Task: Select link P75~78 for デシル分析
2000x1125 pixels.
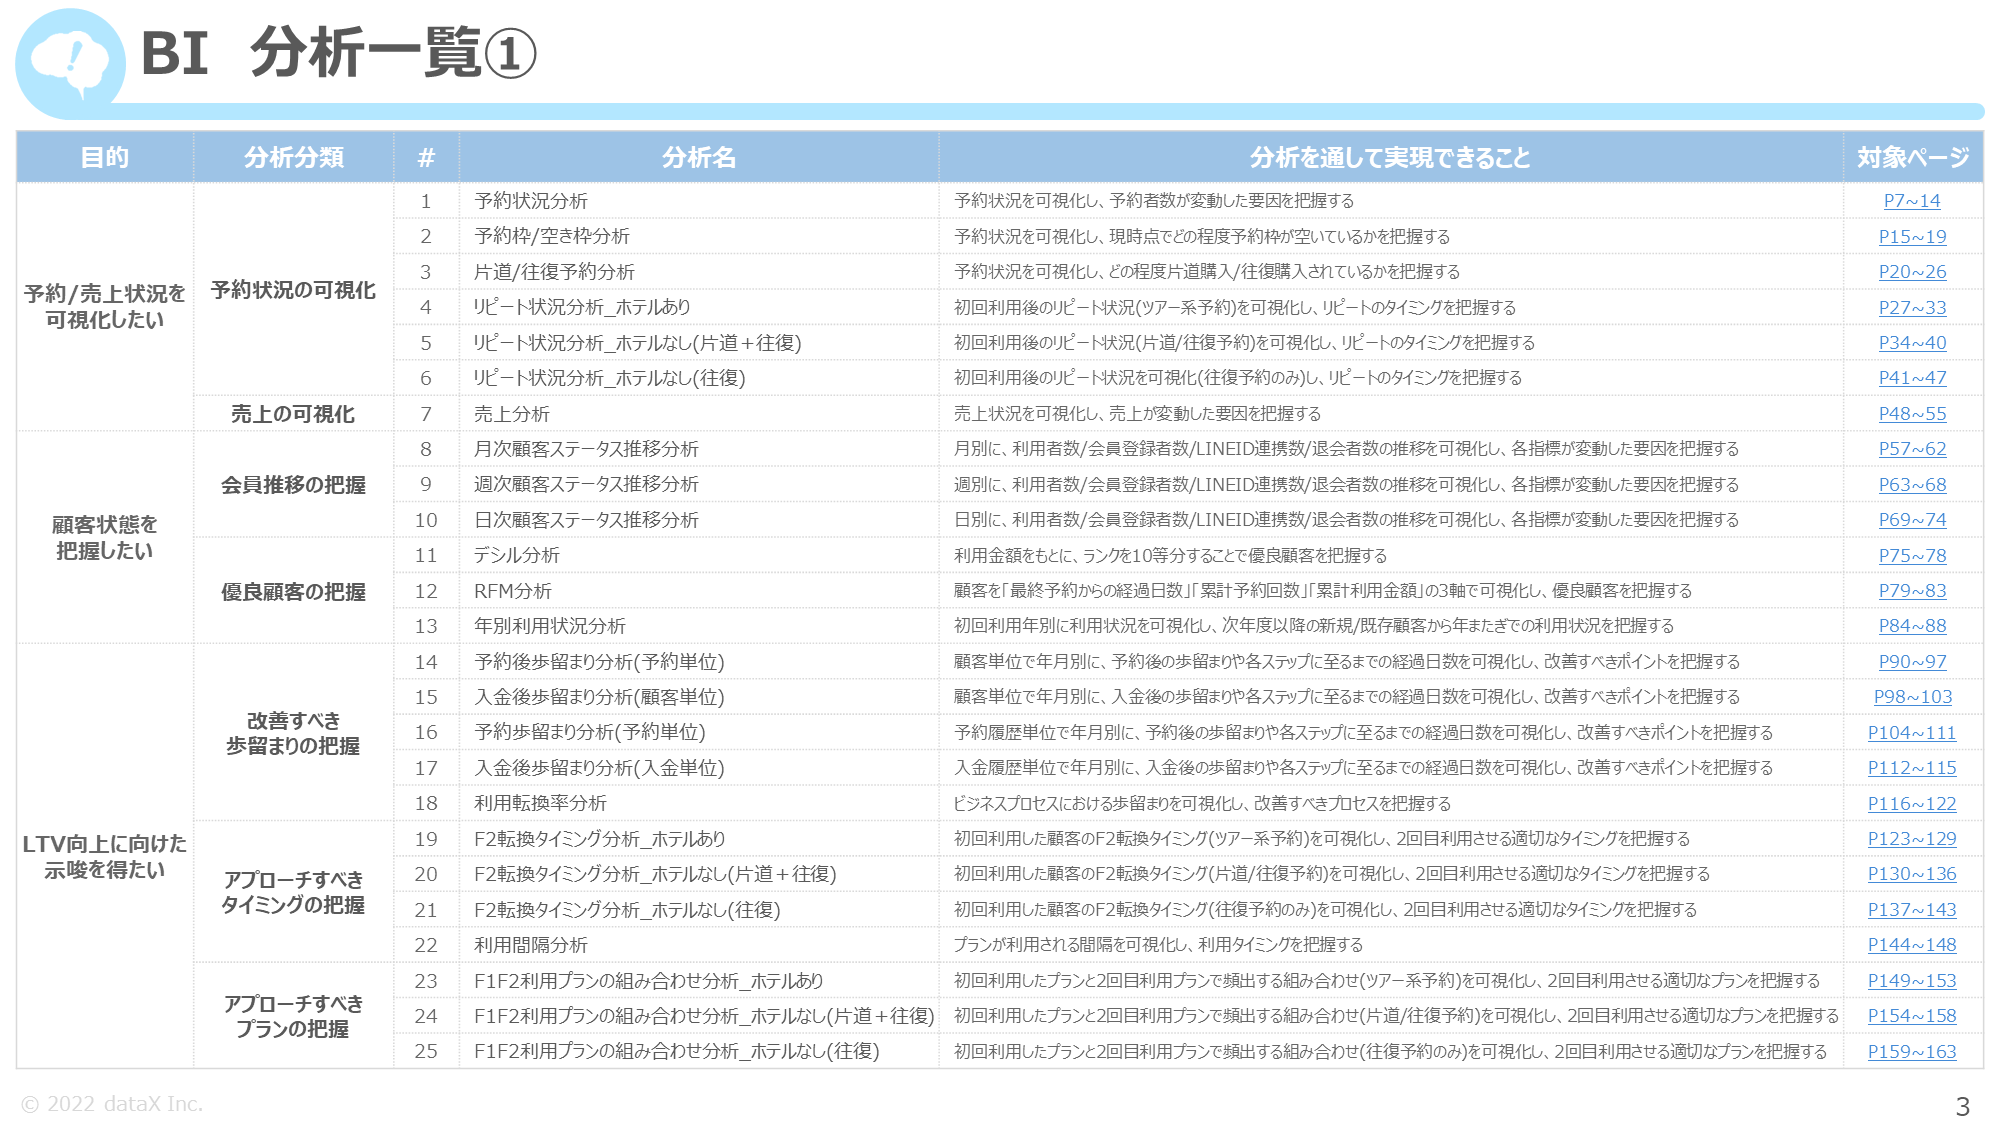Action: [1912, 556]
